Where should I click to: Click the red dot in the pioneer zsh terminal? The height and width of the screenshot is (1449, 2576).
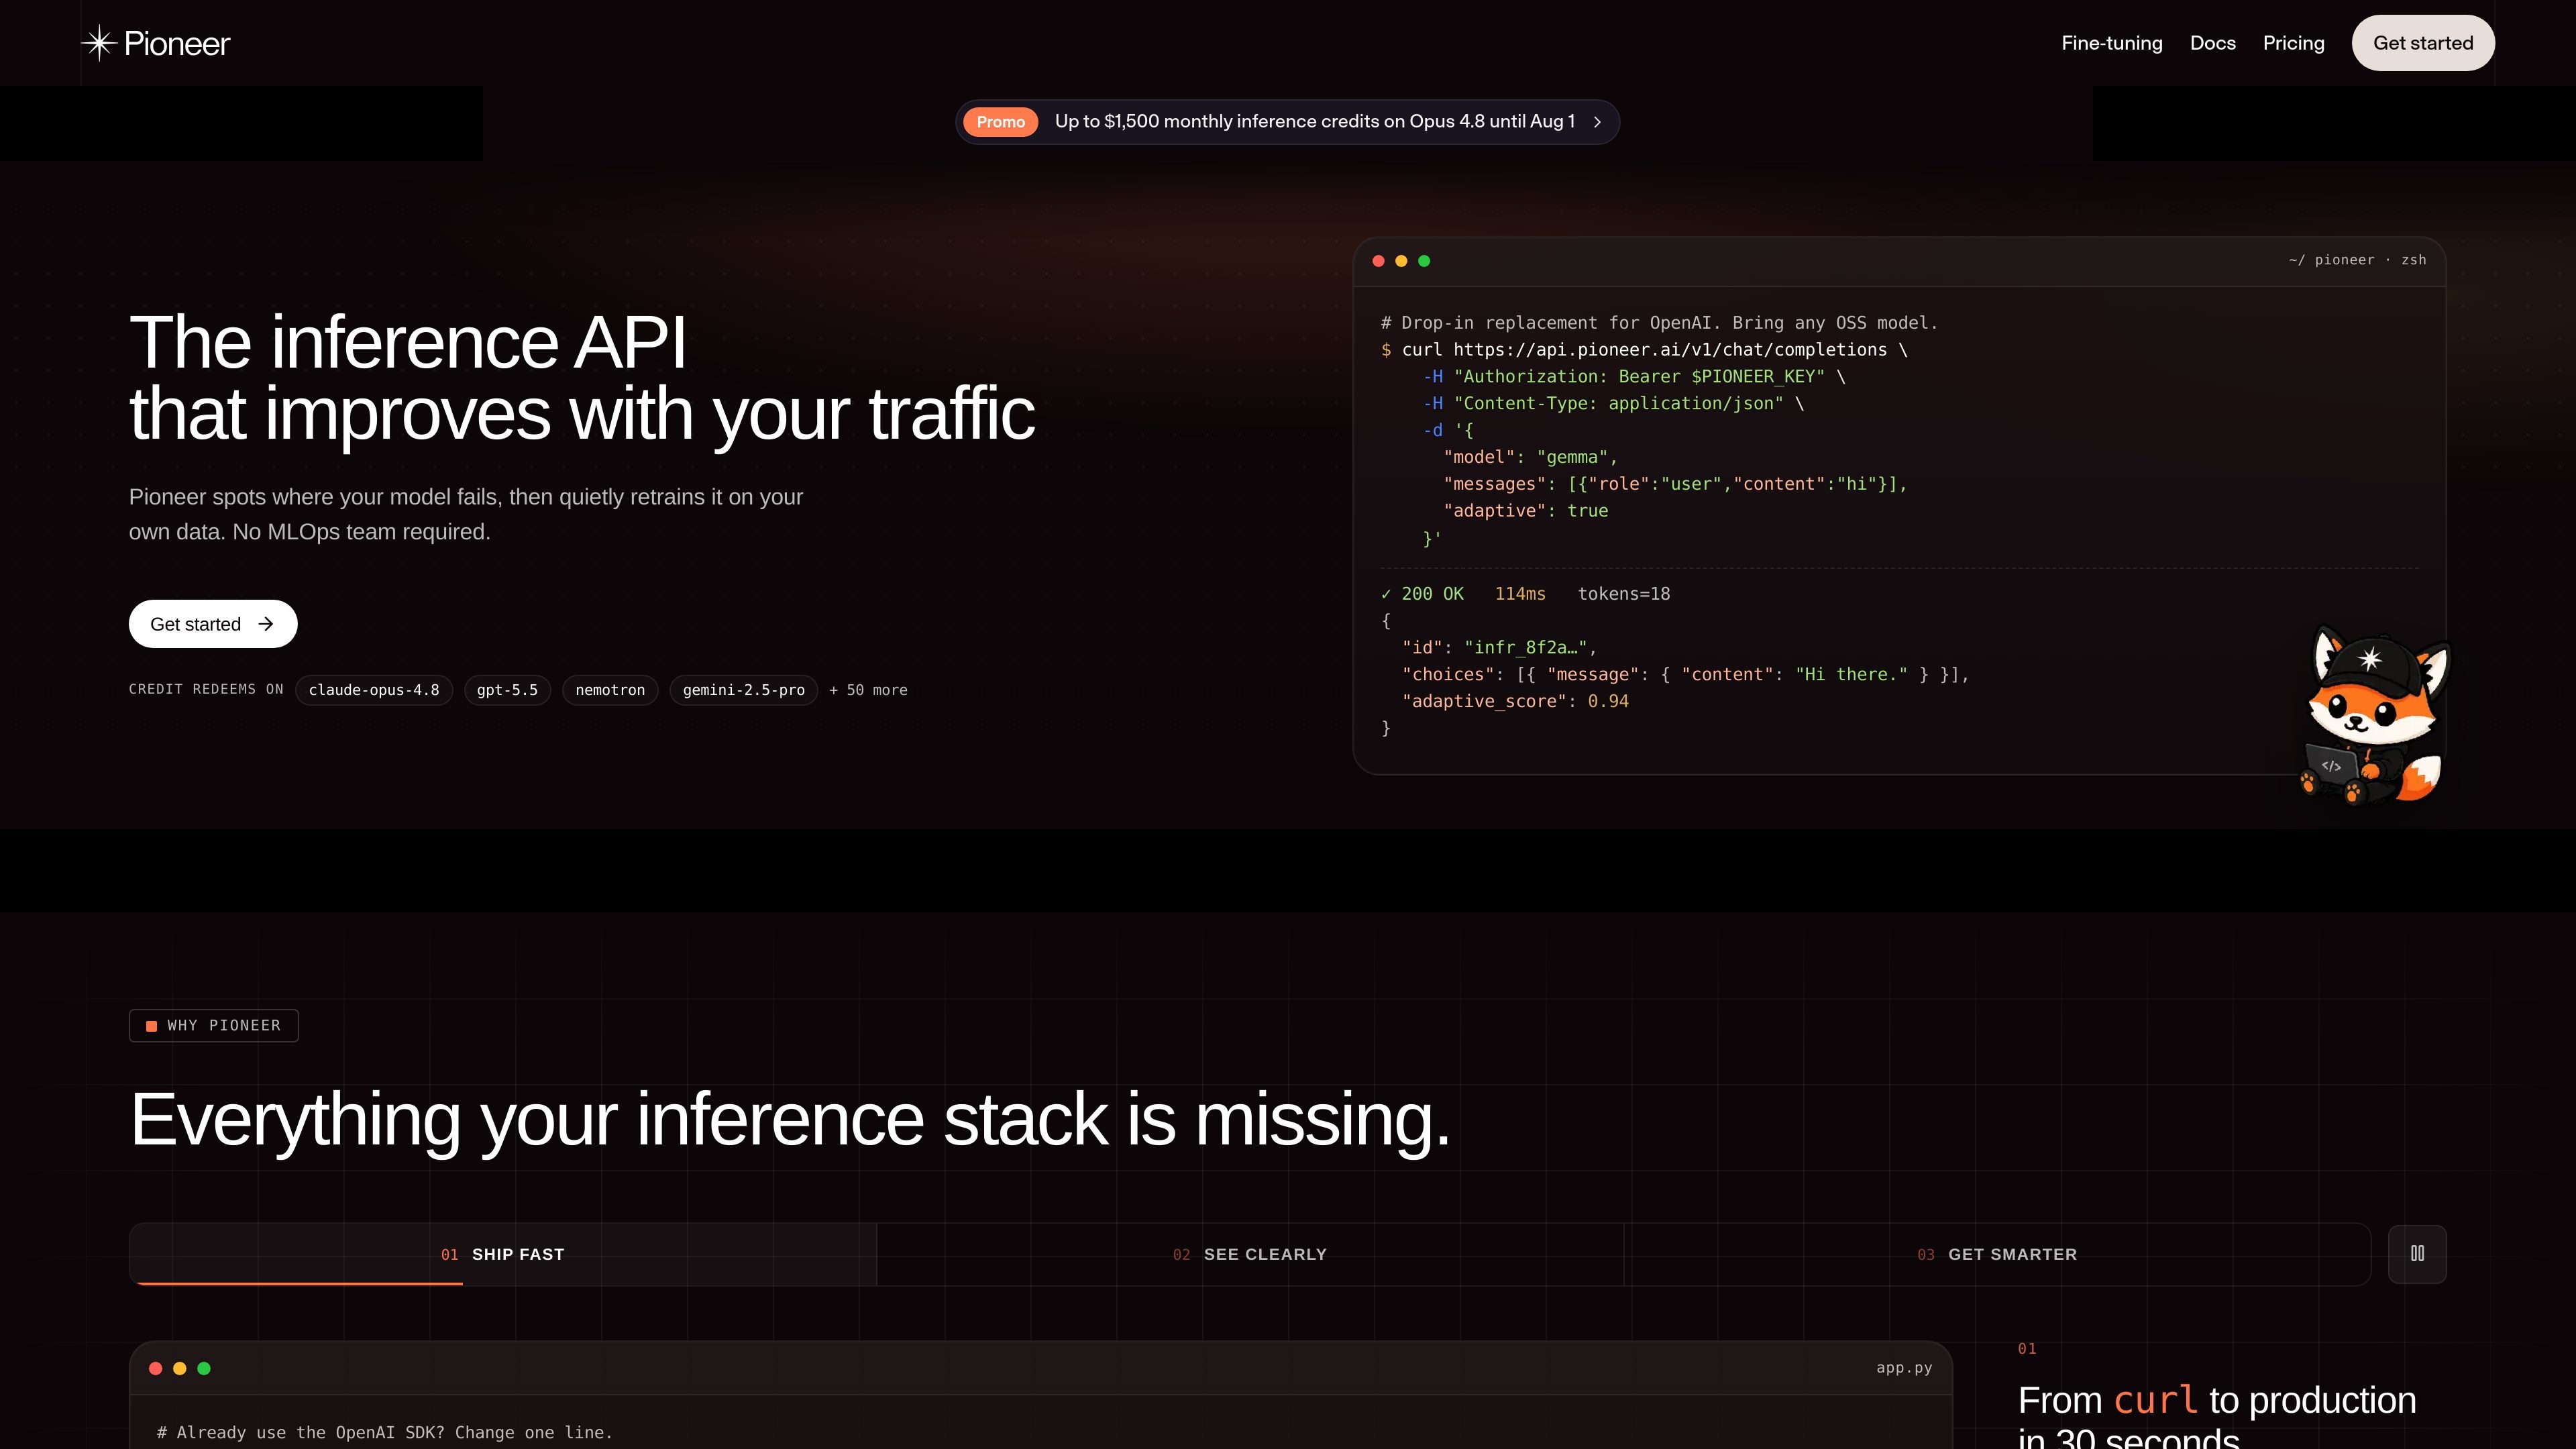1378,261
